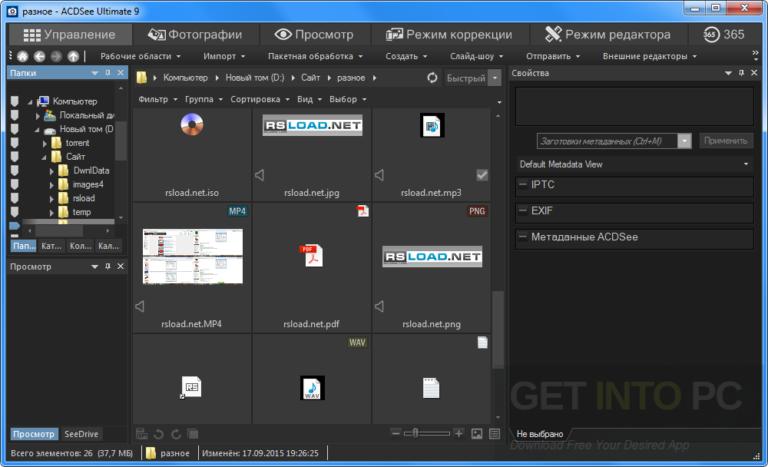Click the compare images icon in the bottom toolbar
This screenshot has width=768, height=467.
[142, 434]
